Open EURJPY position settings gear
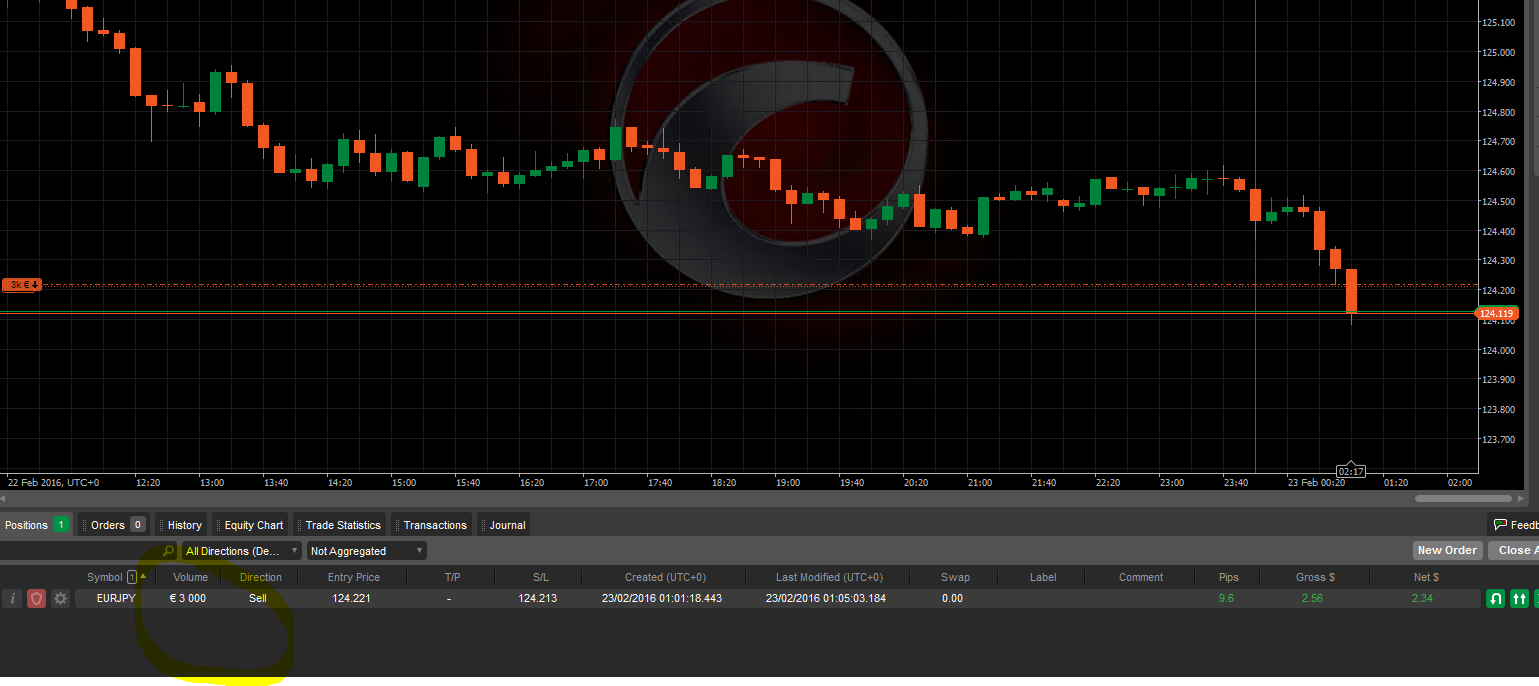Image resolution: width=1539 pixels, height=686 pixels. point(60,598)
